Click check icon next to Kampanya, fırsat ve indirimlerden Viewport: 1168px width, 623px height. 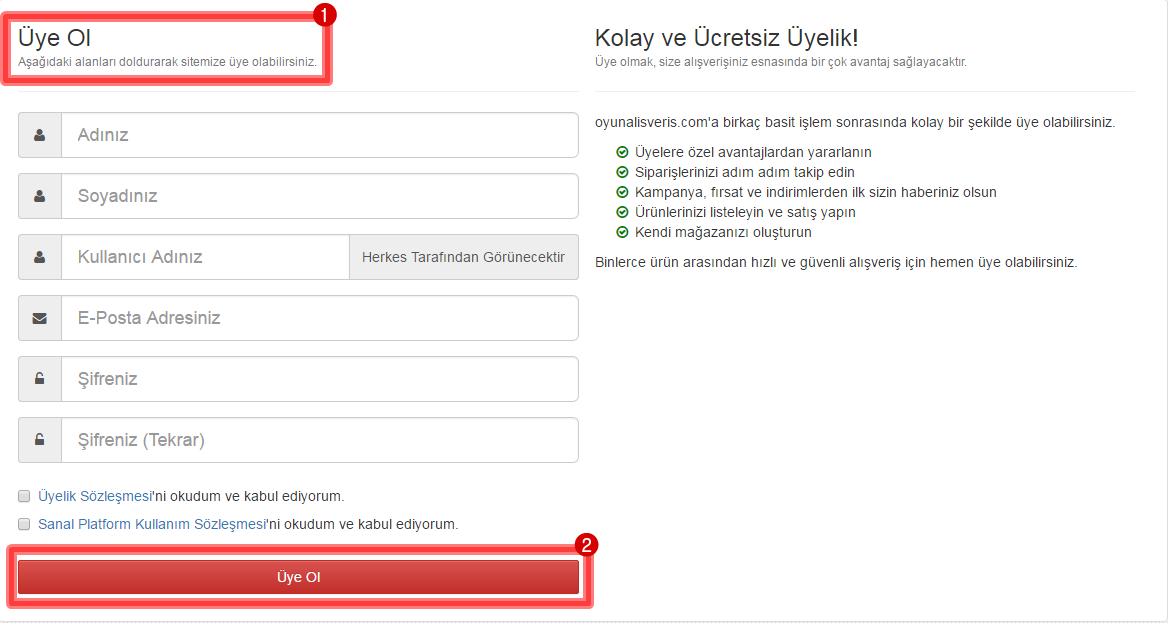pyautogui.click(x=622, y=192)
